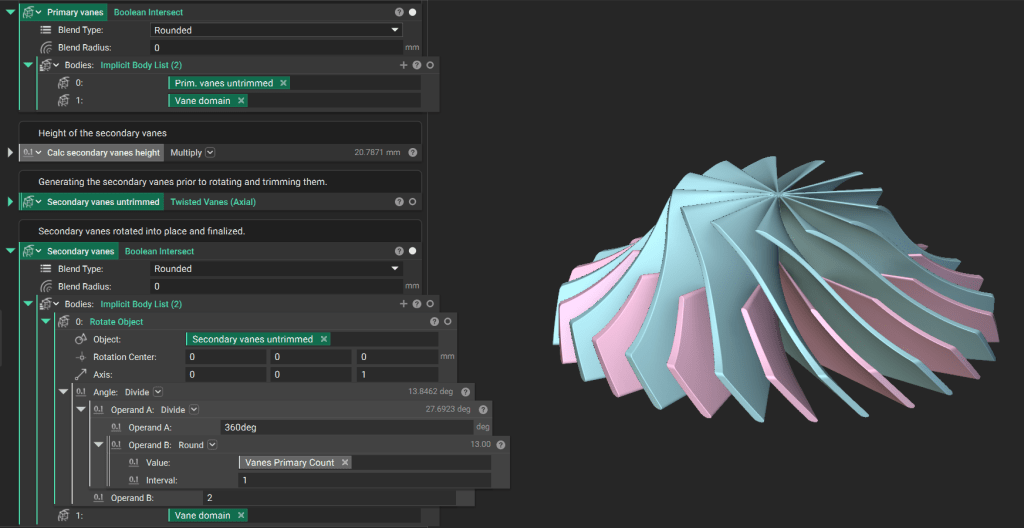Viewport: 1024px width, 528px height.
Task: Click help icon on Primary vanes block
Action: pos(399,12)
